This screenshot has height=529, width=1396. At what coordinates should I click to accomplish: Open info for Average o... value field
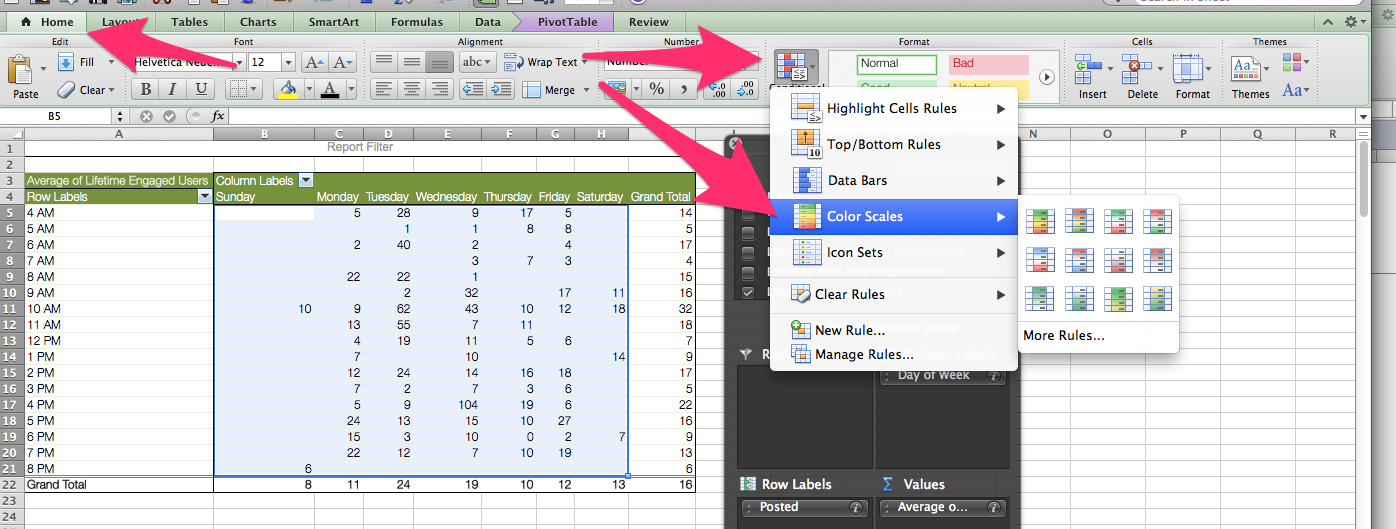pos(994,507)
